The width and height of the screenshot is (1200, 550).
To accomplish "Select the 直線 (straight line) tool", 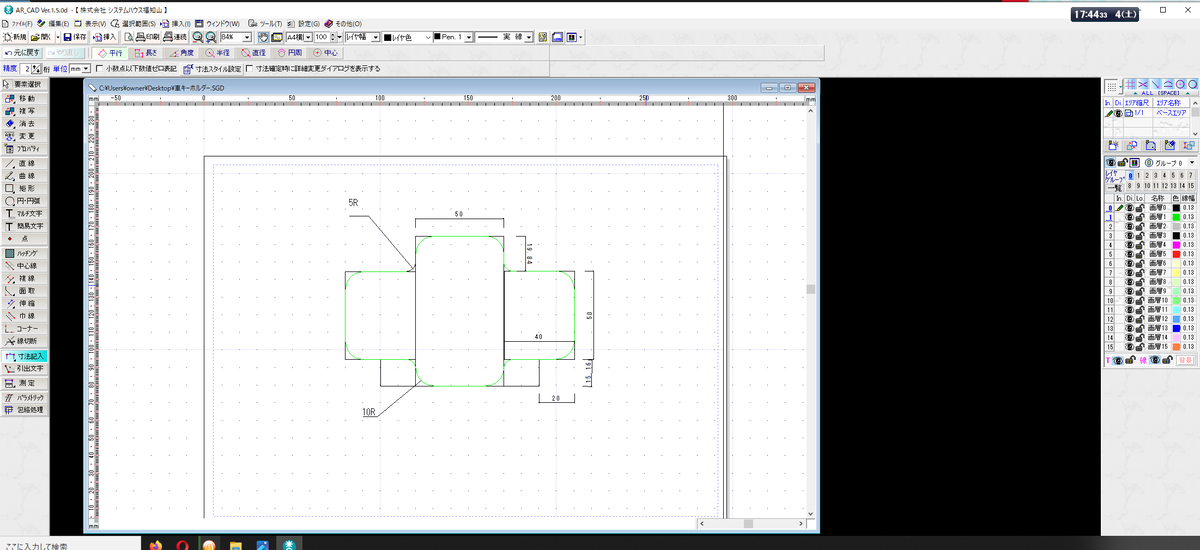I will click(24, 163).
